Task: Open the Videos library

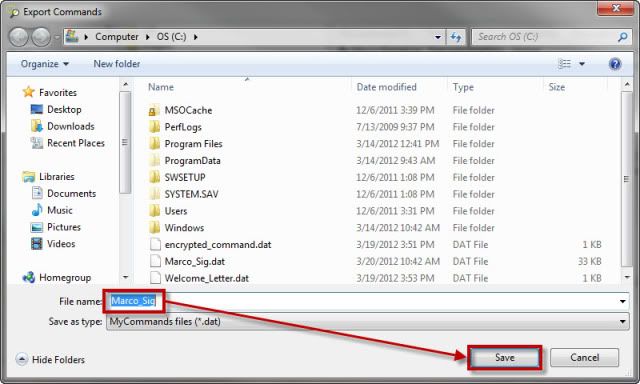Action: point(61,244)
